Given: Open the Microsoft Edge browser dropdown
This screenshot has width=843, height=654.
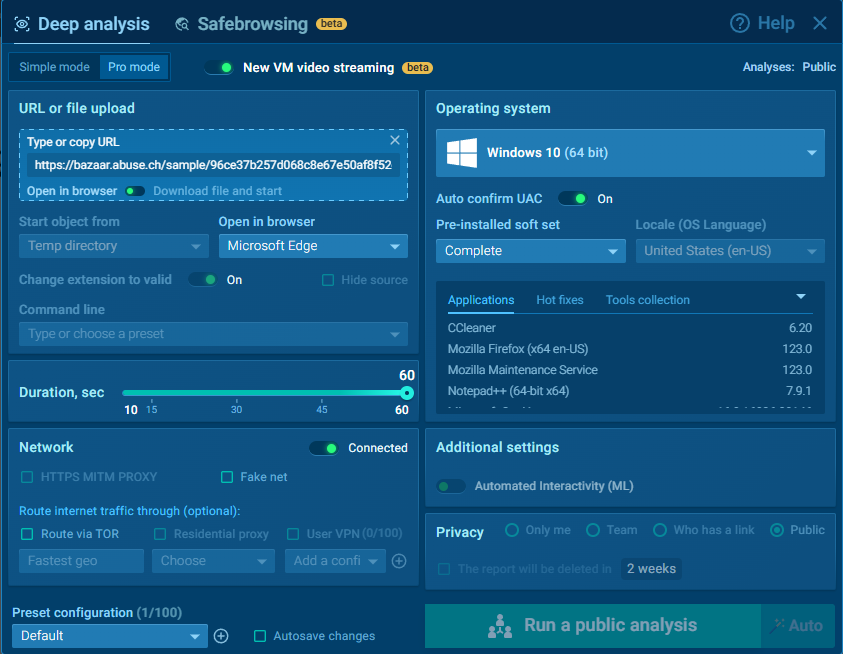Looking at the screenshot, I should click(313, 246).
